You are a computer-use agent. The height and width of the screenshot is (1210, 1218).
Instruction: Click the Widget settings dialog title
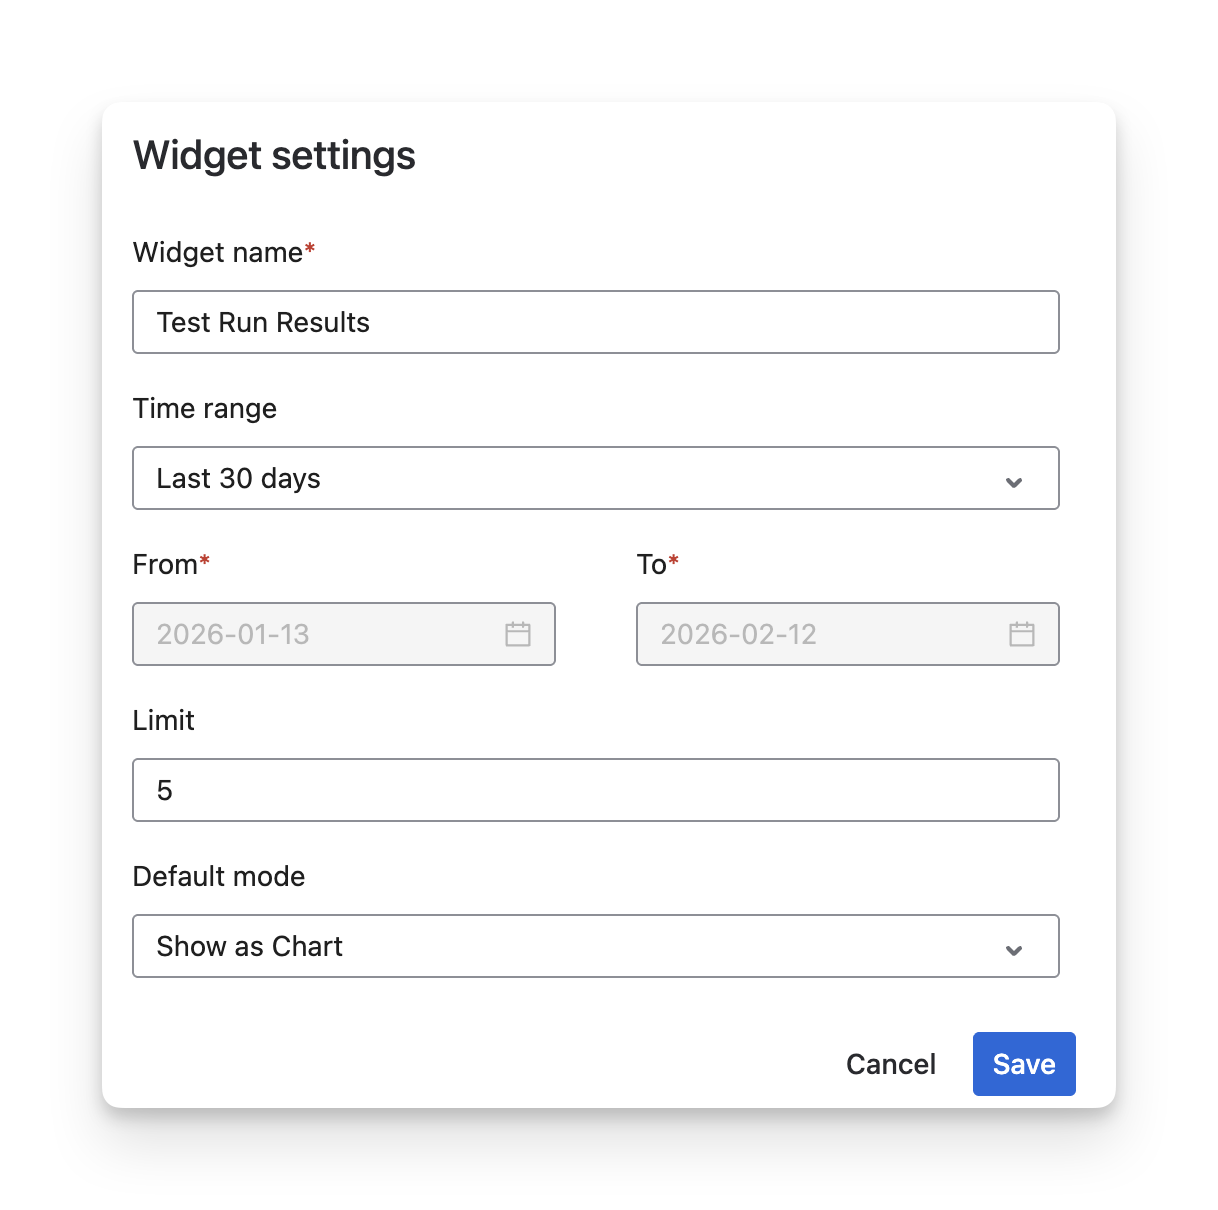[274, 156]
